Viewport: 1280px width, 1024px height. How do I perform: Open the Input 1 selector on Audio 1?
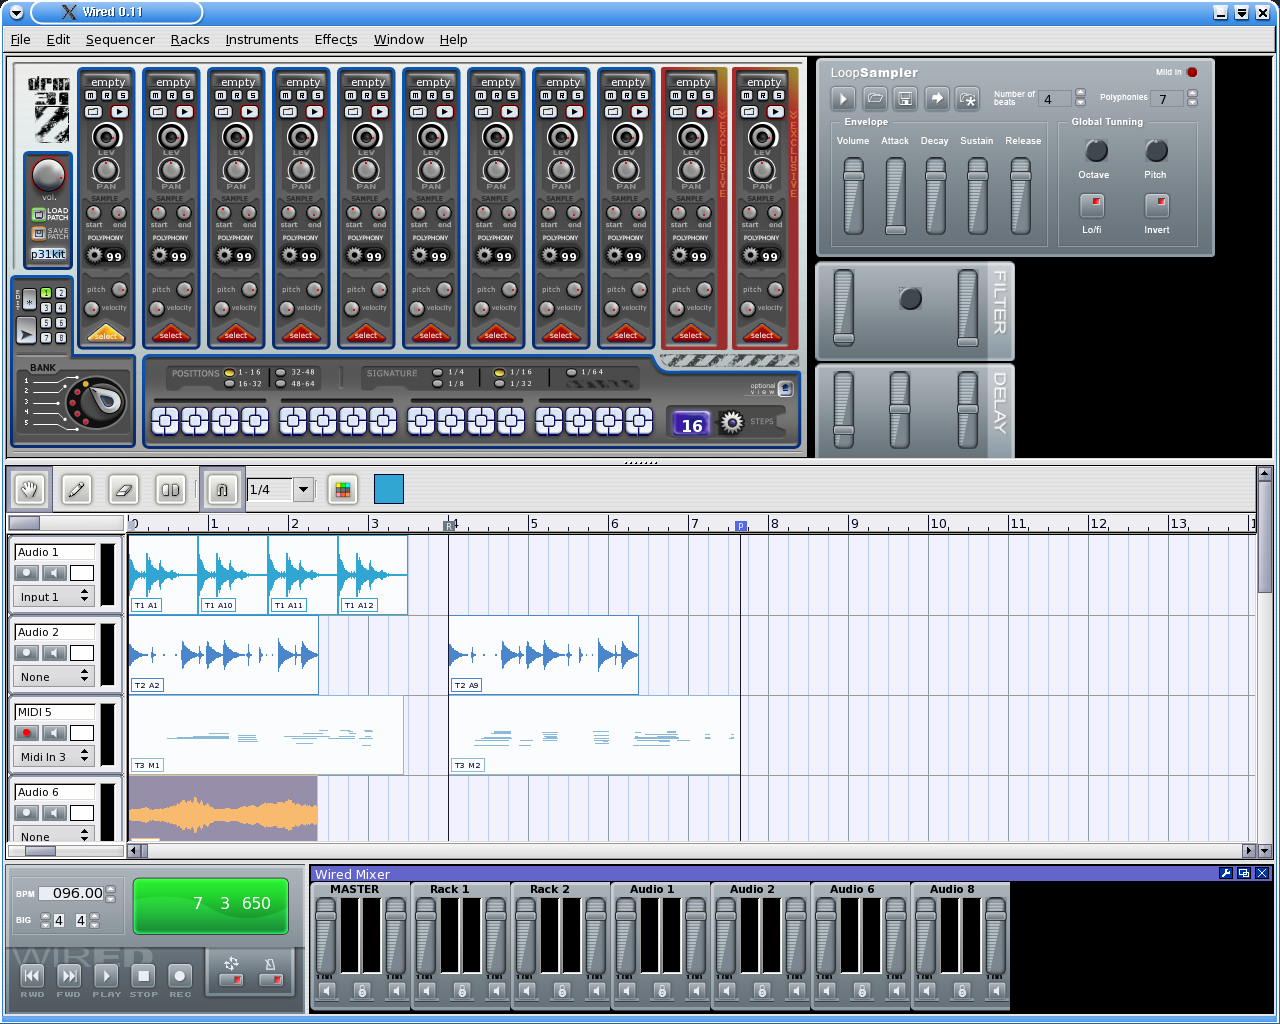(x=54, y=596)
